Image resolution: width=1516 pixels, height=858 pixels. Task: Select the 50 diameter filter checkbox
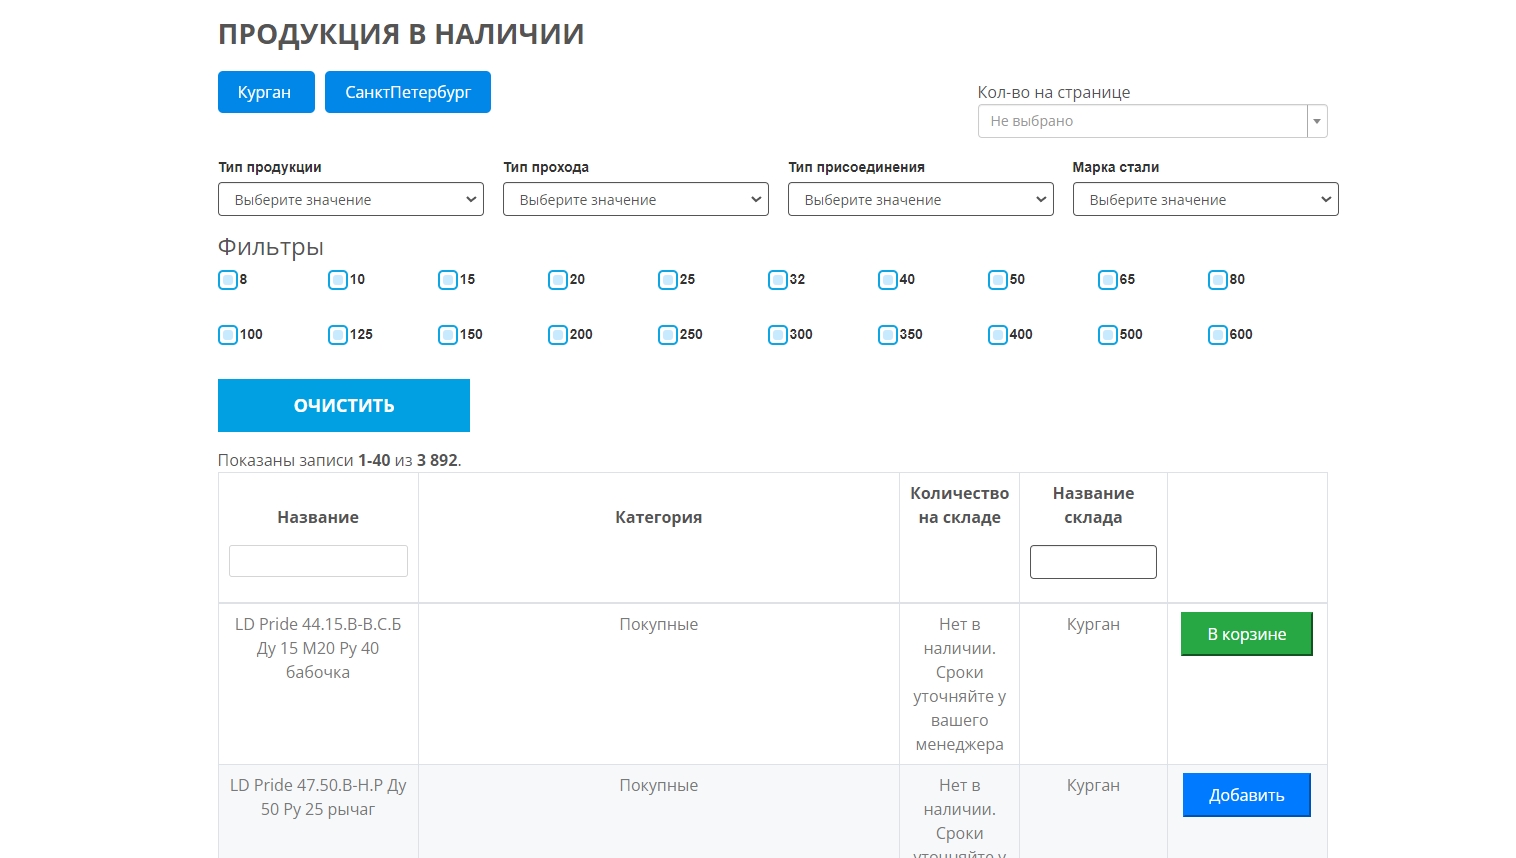tap(998, 280)
